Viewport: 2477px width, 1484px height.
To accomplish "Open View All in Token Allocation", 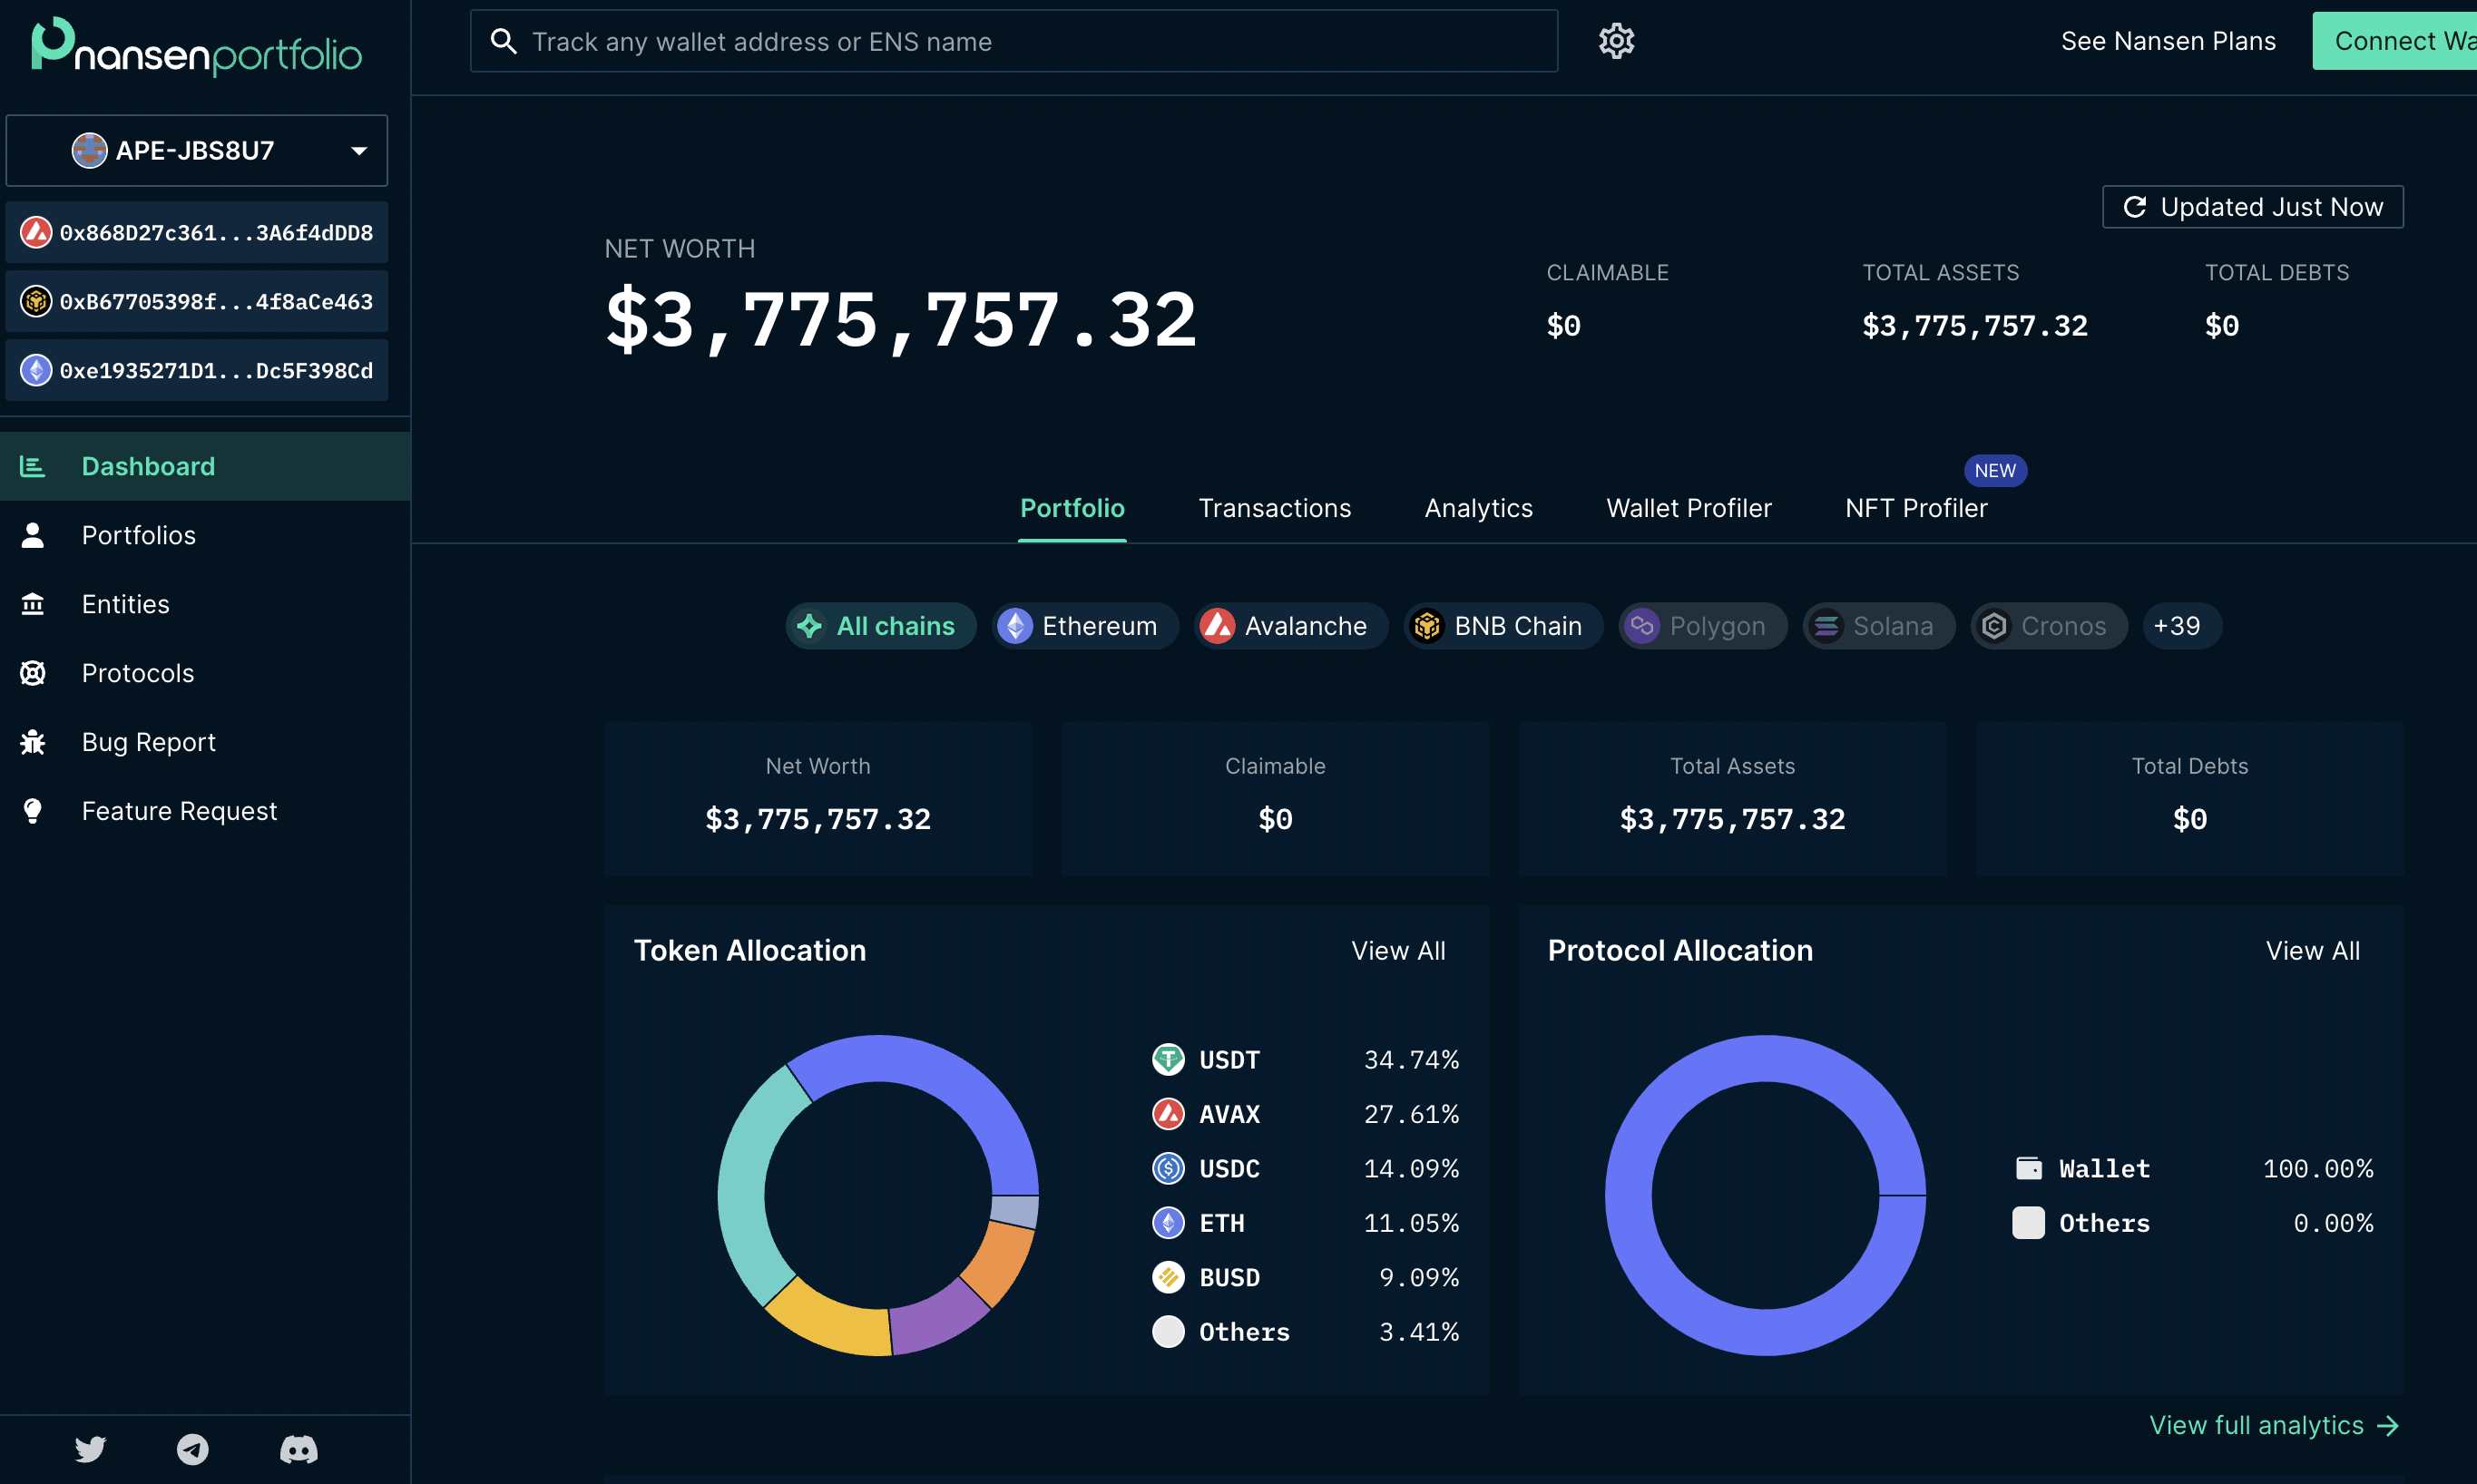I will click(1397, 951).
